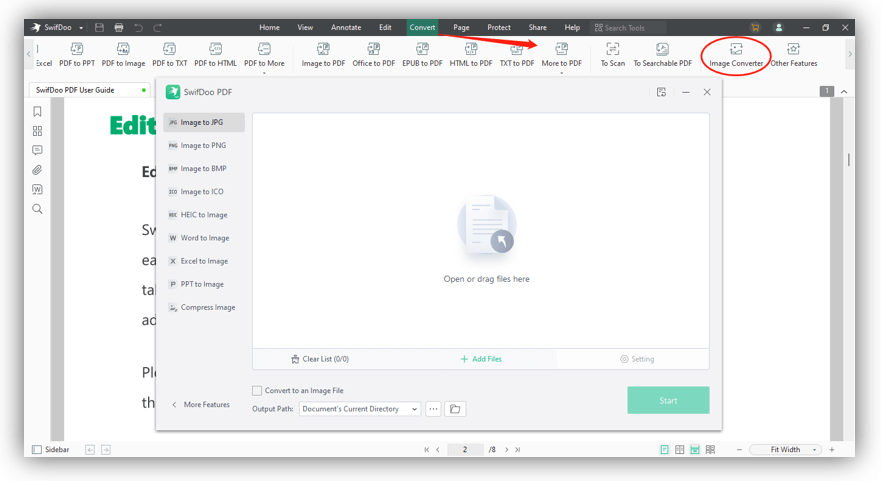The width and height of the screenshot is (881, 481).
Task: Select Image to PNG in dialog
Action: click(204, 145)
